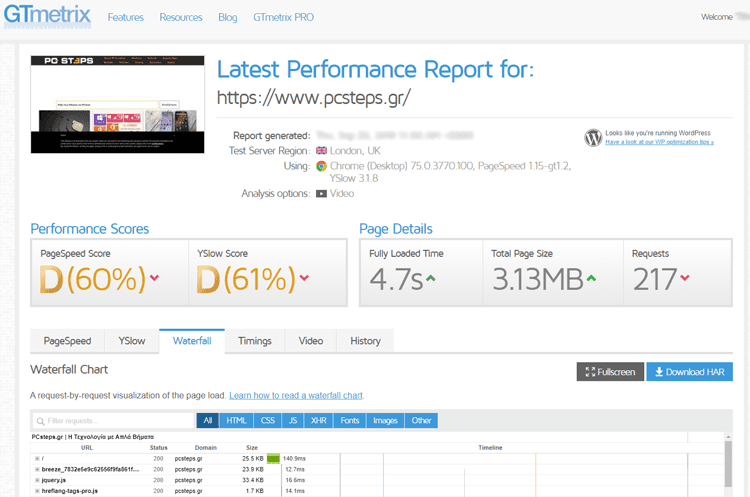
Task: Filter waterfall by JS
Action: click(293, 420)
